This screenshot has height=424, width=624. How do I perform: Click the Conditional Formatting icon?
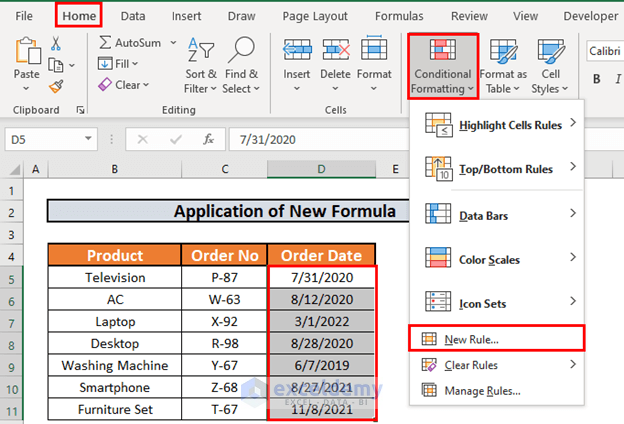pyautogui.click(x=443, y=50)
